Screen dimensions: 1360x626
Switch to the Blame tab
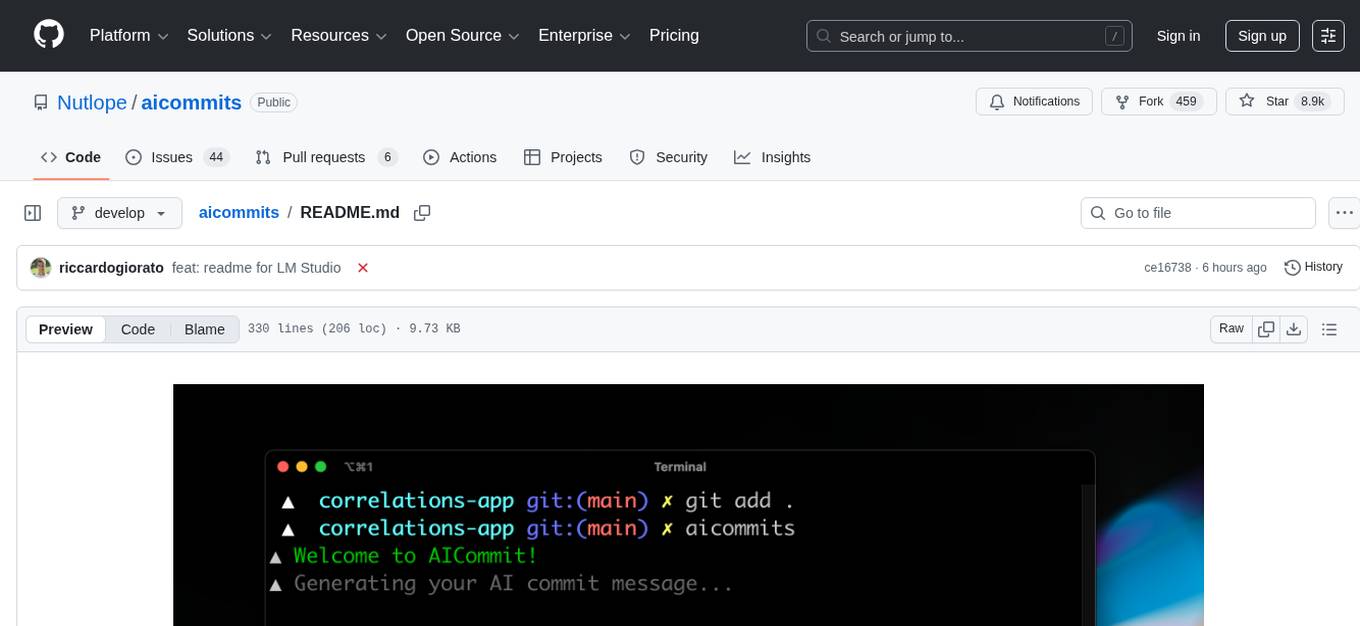[x=204, y=329]
